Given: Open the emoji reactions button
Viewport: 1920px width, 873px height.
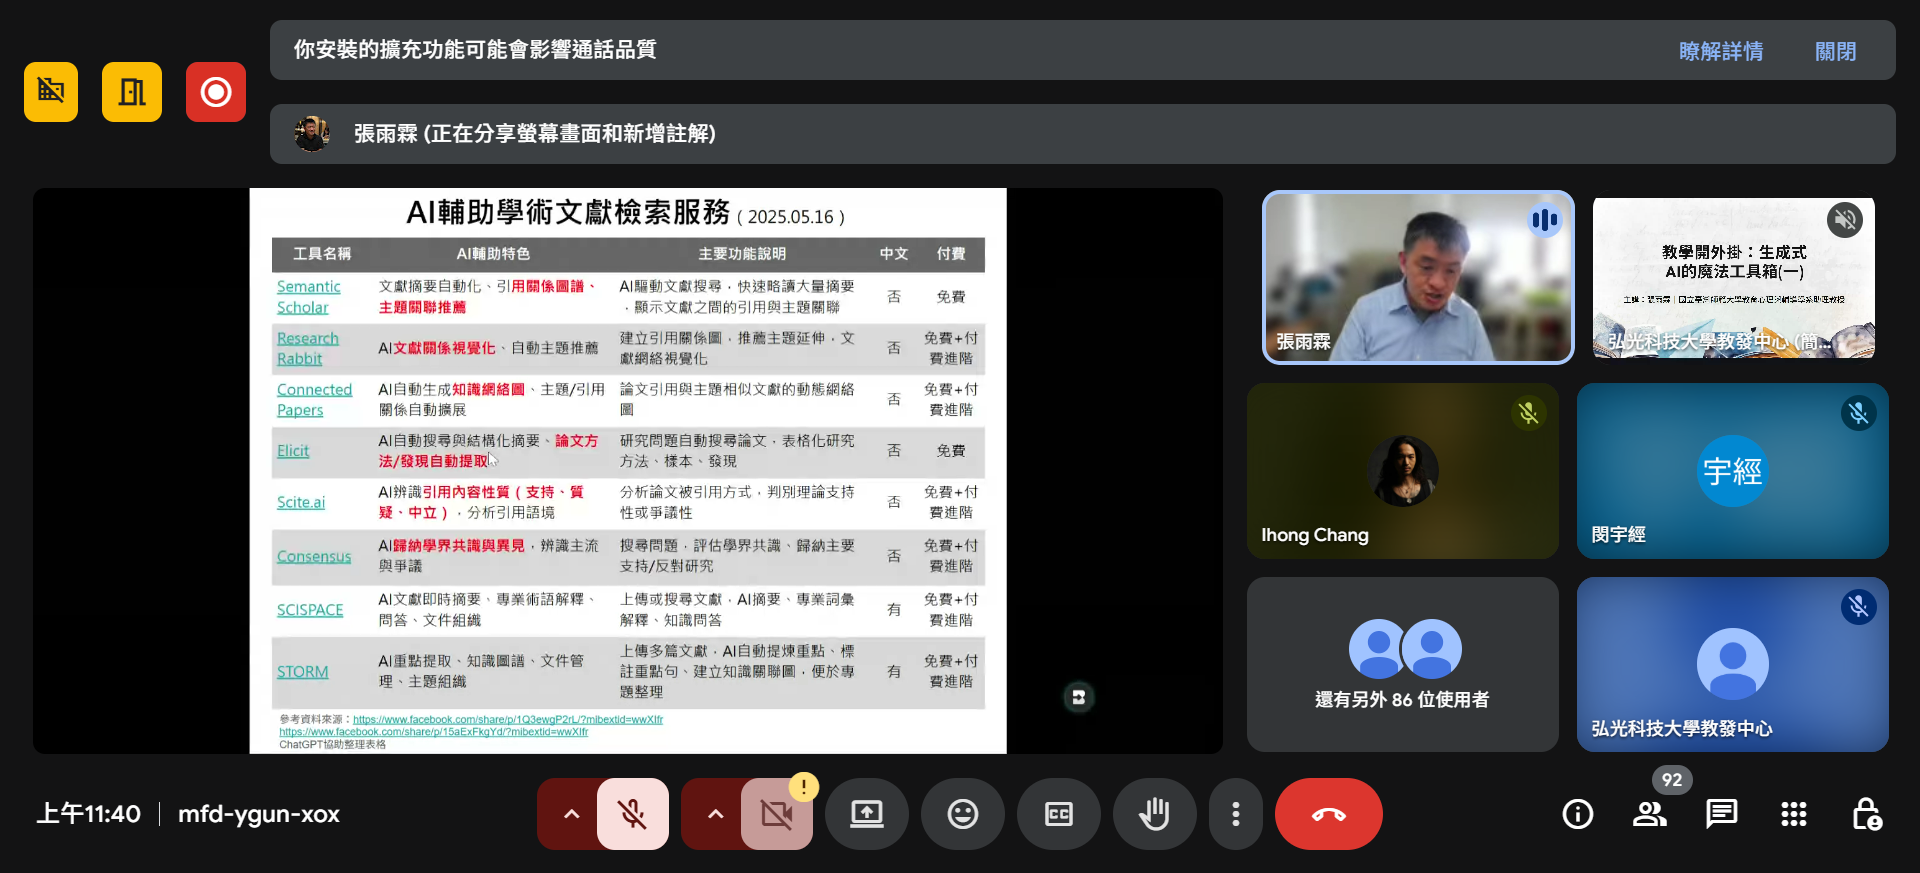Looking at the screenshot, I should pos(963,814).
